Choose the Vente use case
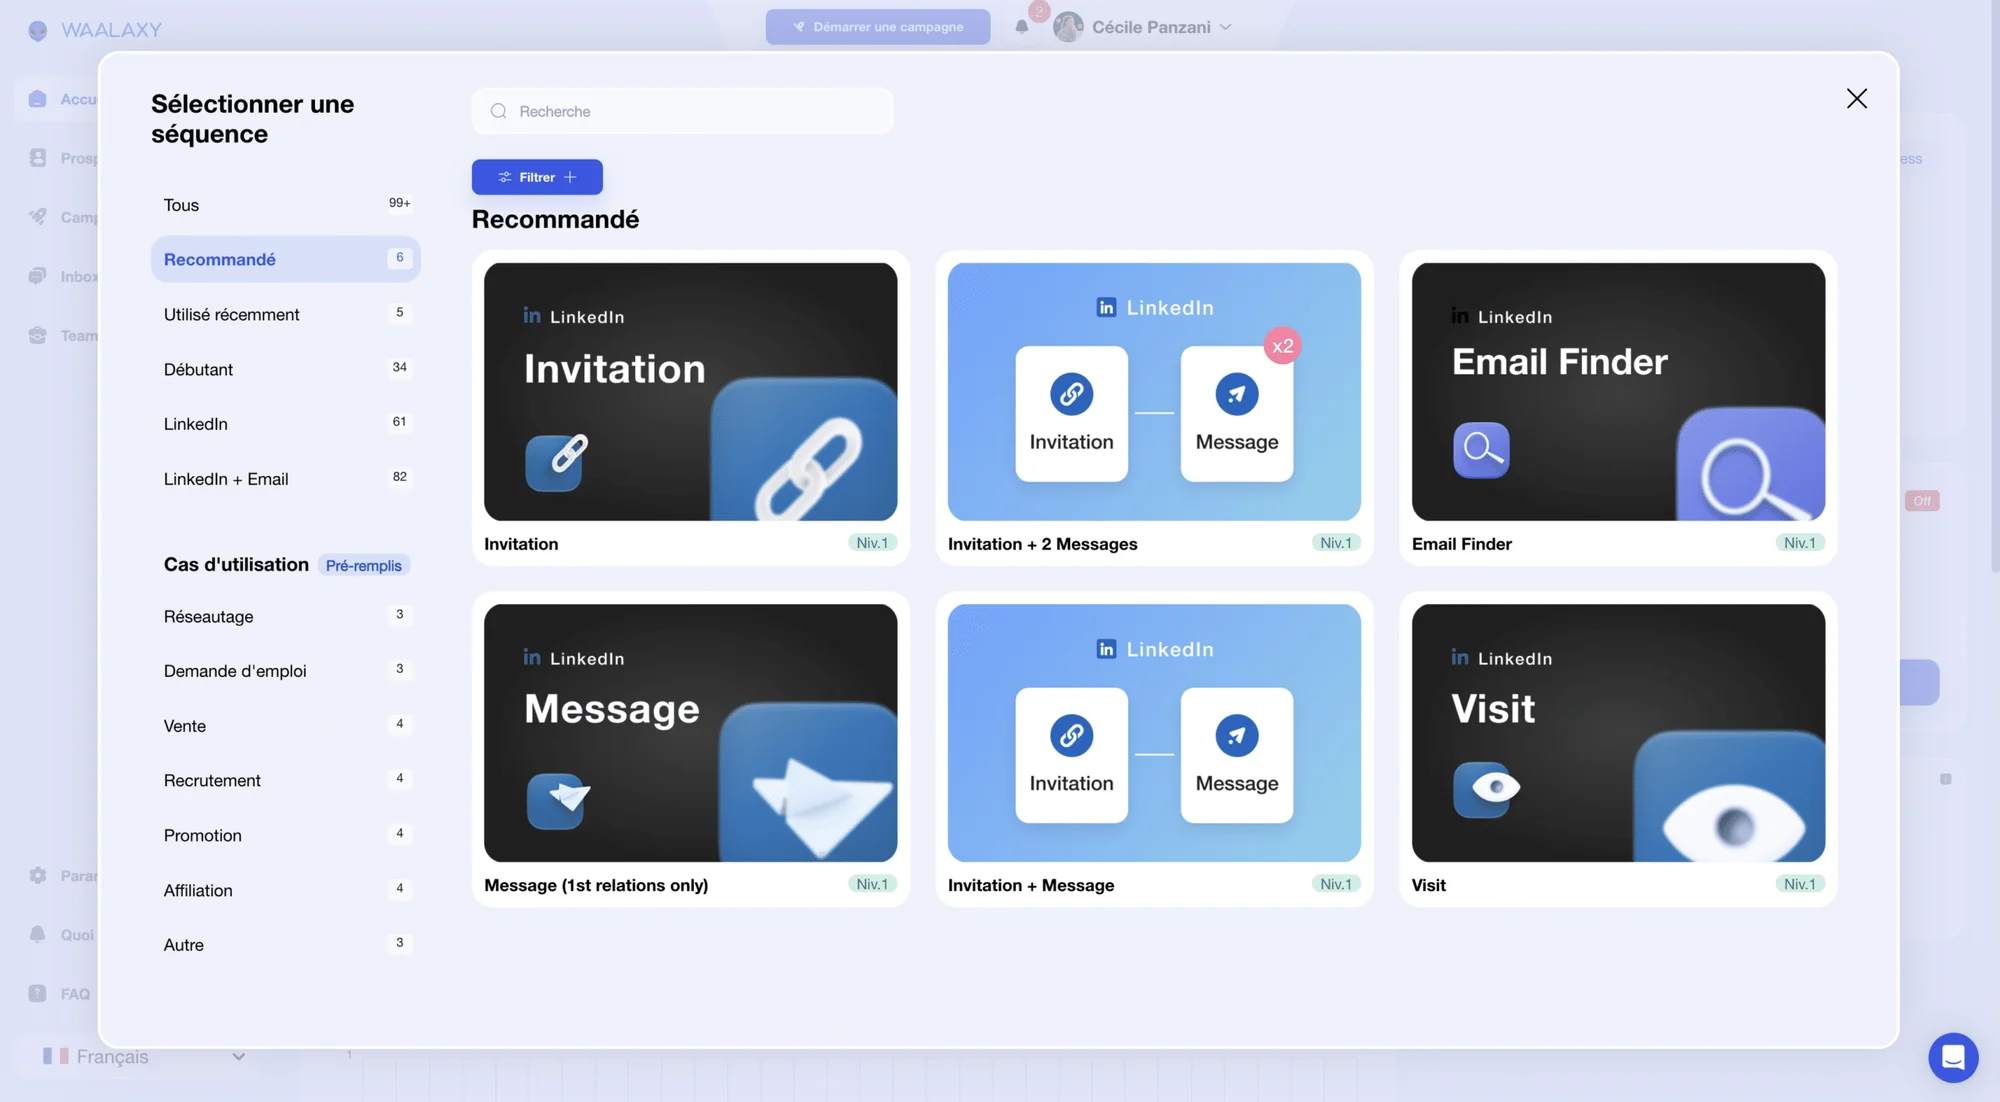 click(285, 726)
